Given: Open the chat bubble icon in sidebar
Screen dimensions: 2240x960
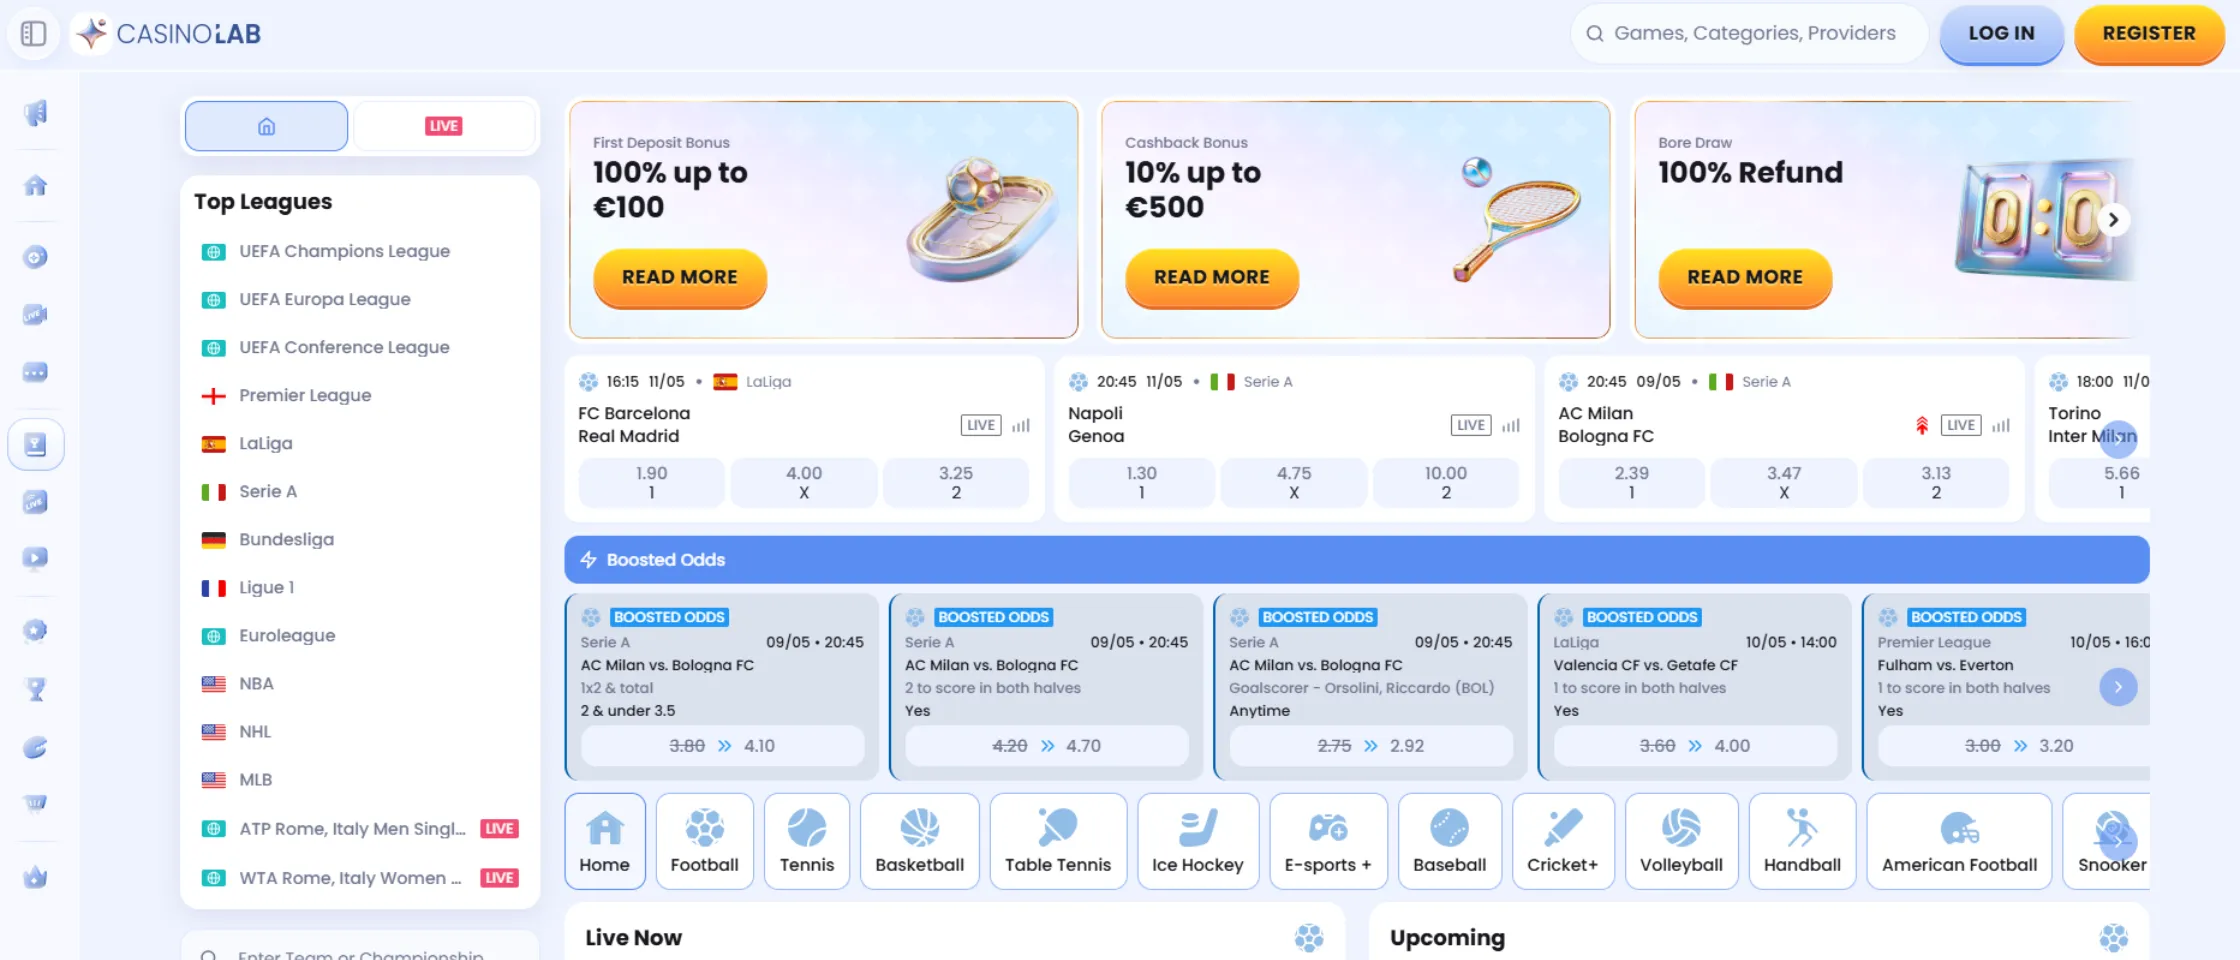Looking at the screenshot, I should (x=36, y=372).
